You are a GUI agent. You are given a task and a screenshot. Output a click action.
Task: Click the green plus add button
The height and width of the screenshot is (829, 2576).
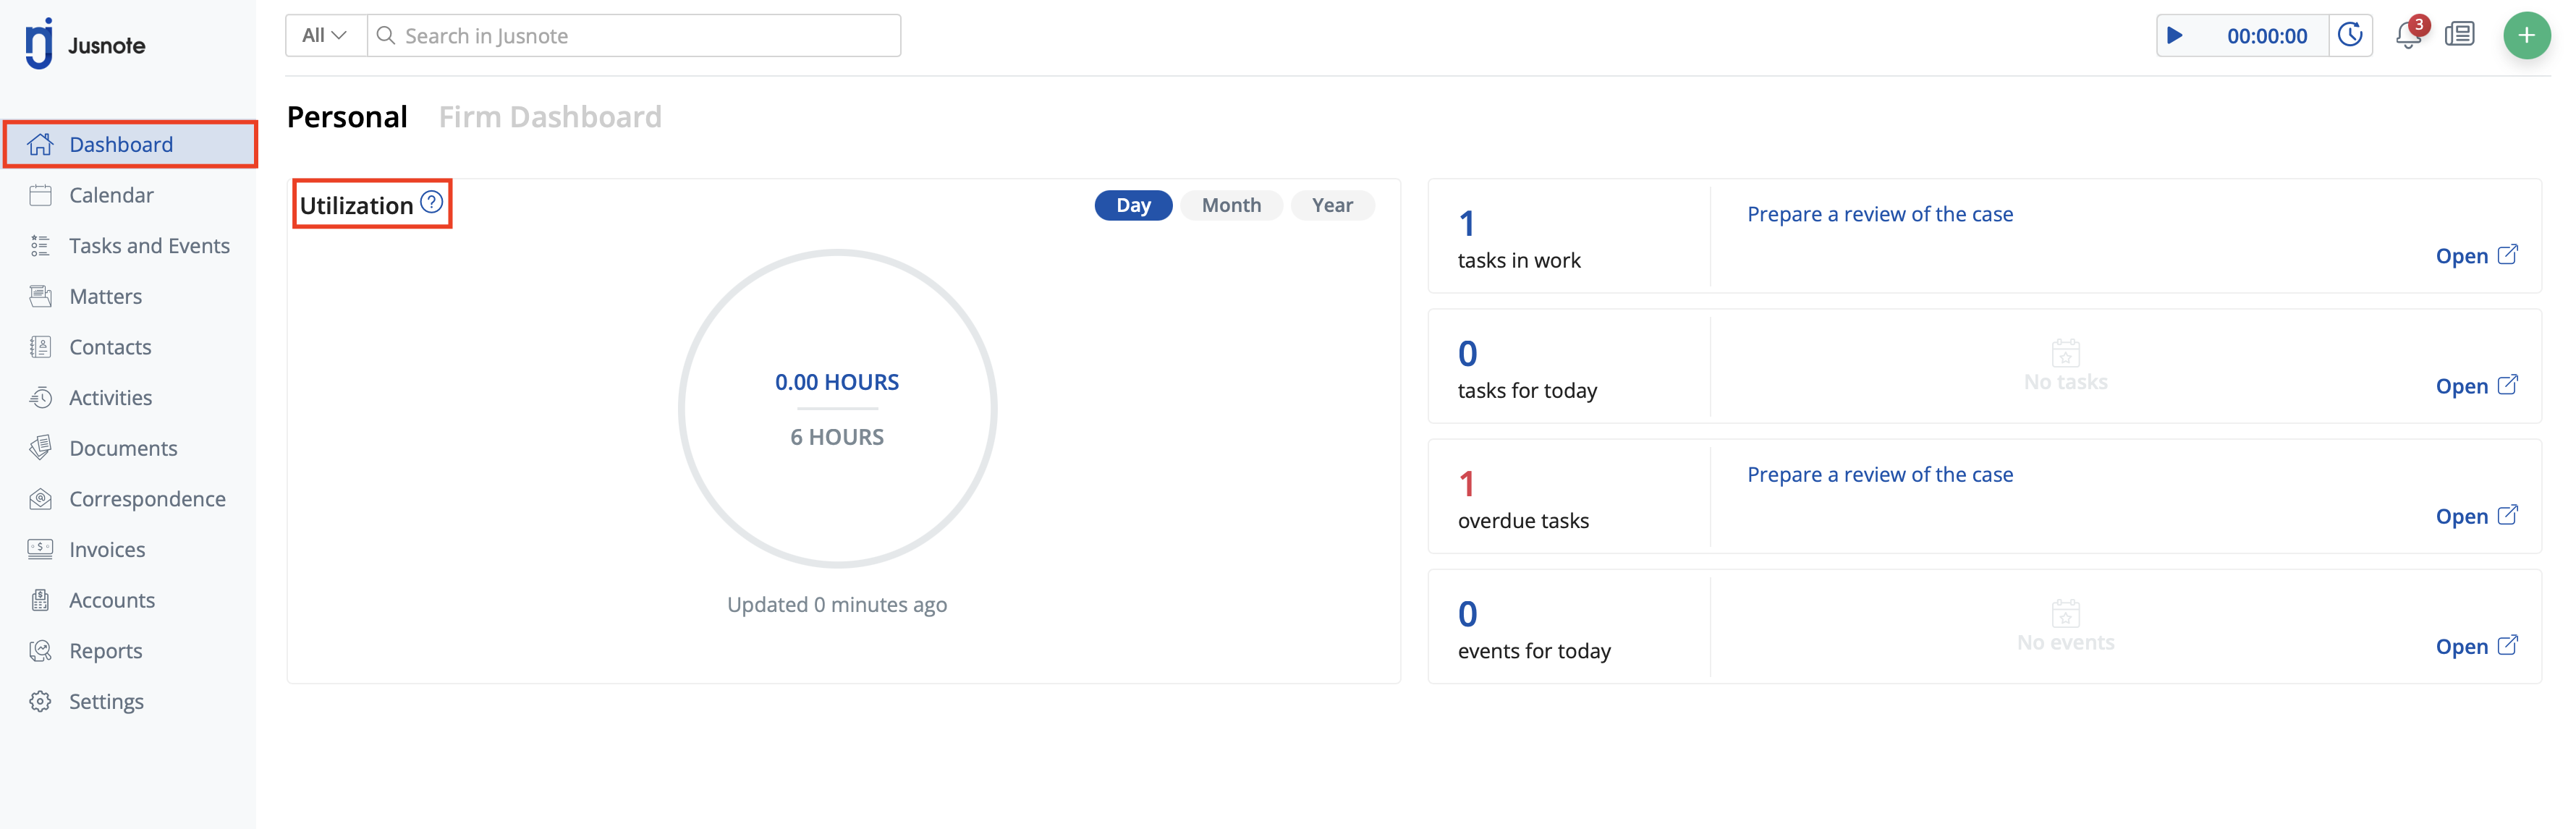tap(2526, 35)
